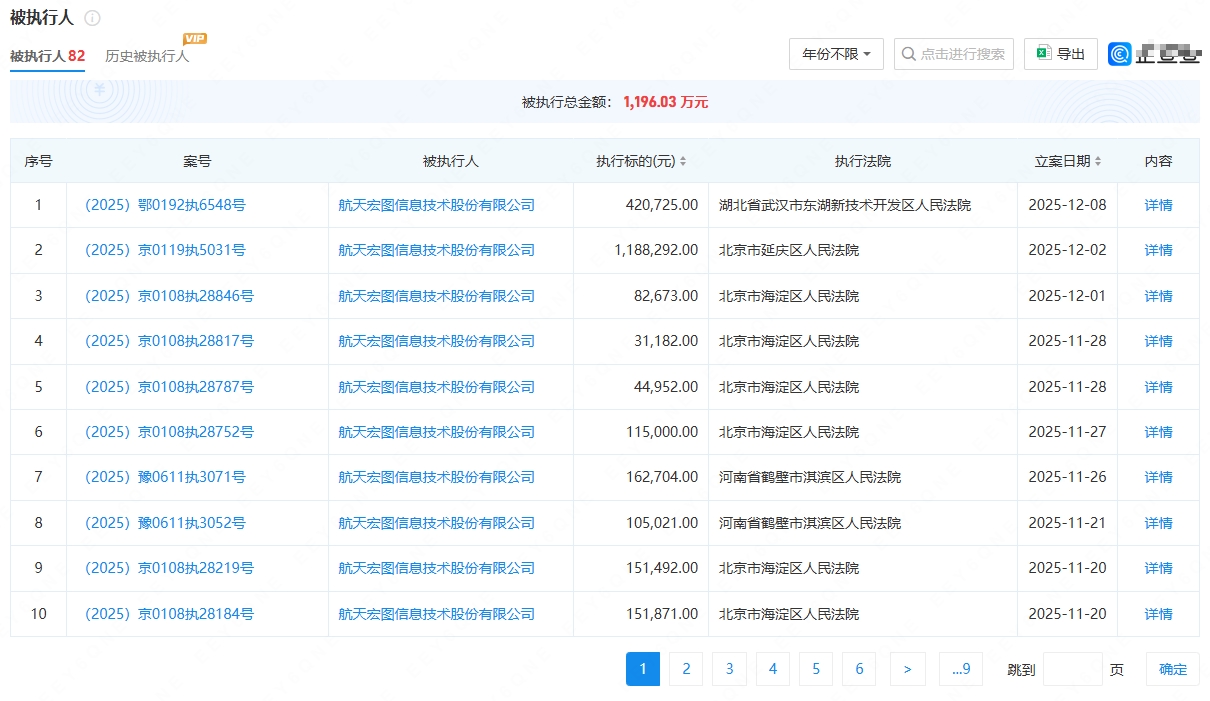Click the 点击进行搜索 search field

[954, 54]
